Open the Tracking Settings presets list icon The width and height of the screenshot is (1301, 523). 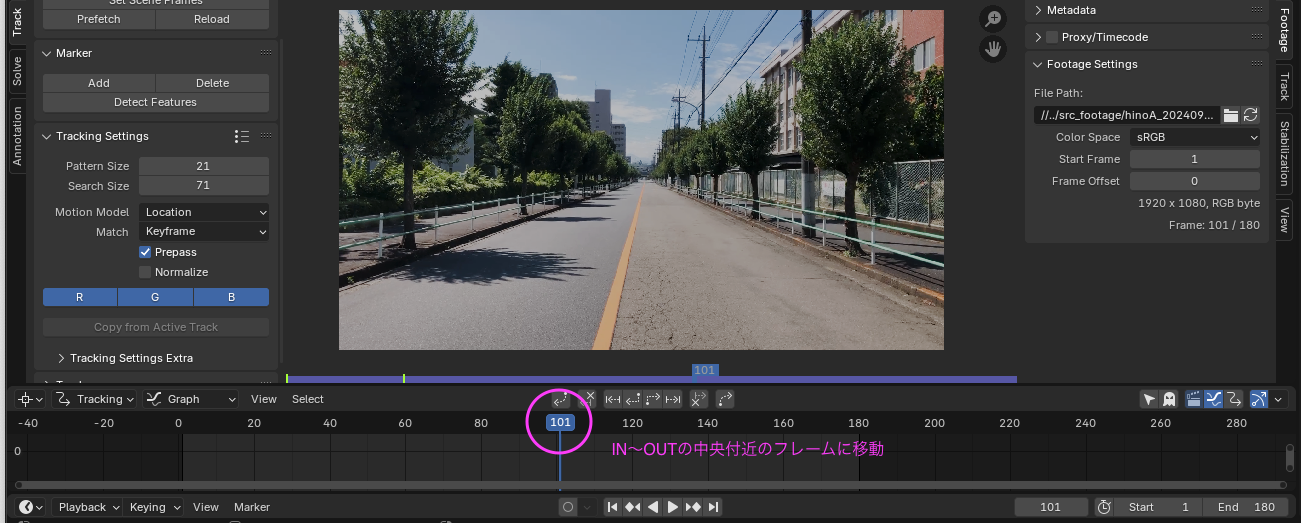[241, 136]
